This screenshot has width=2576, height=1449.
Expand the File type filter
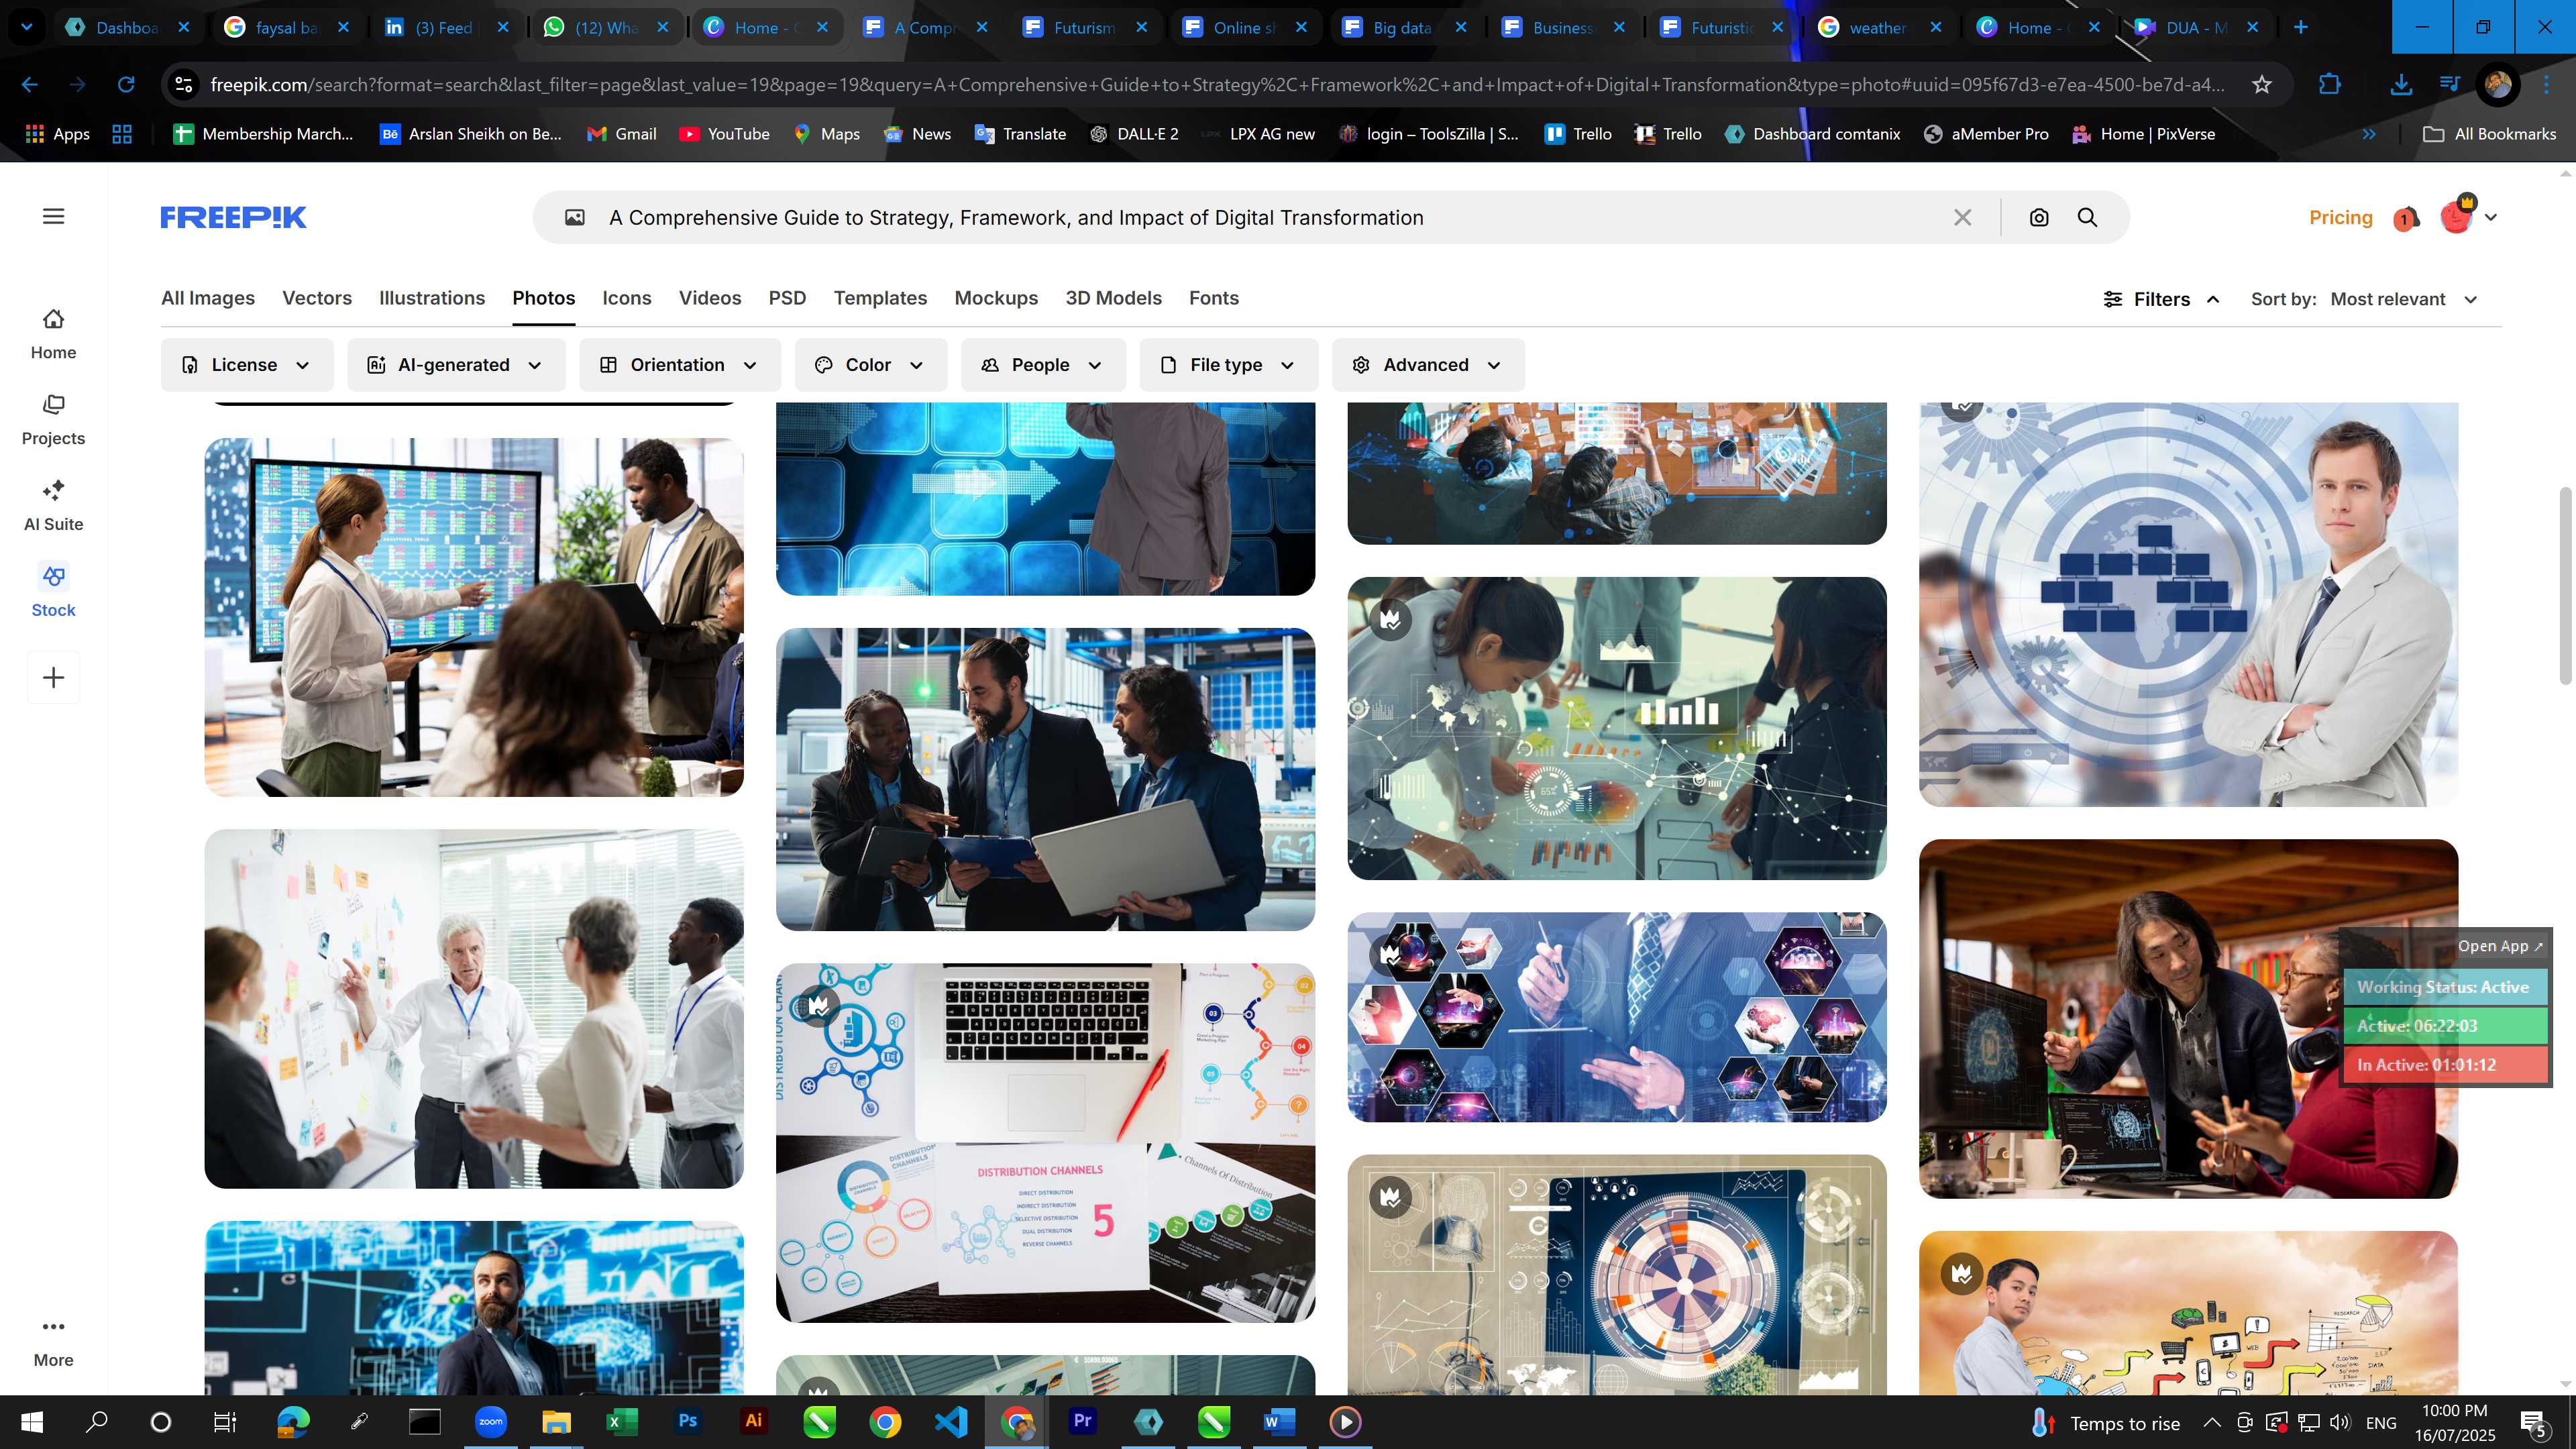click(x=1229, y=365)
